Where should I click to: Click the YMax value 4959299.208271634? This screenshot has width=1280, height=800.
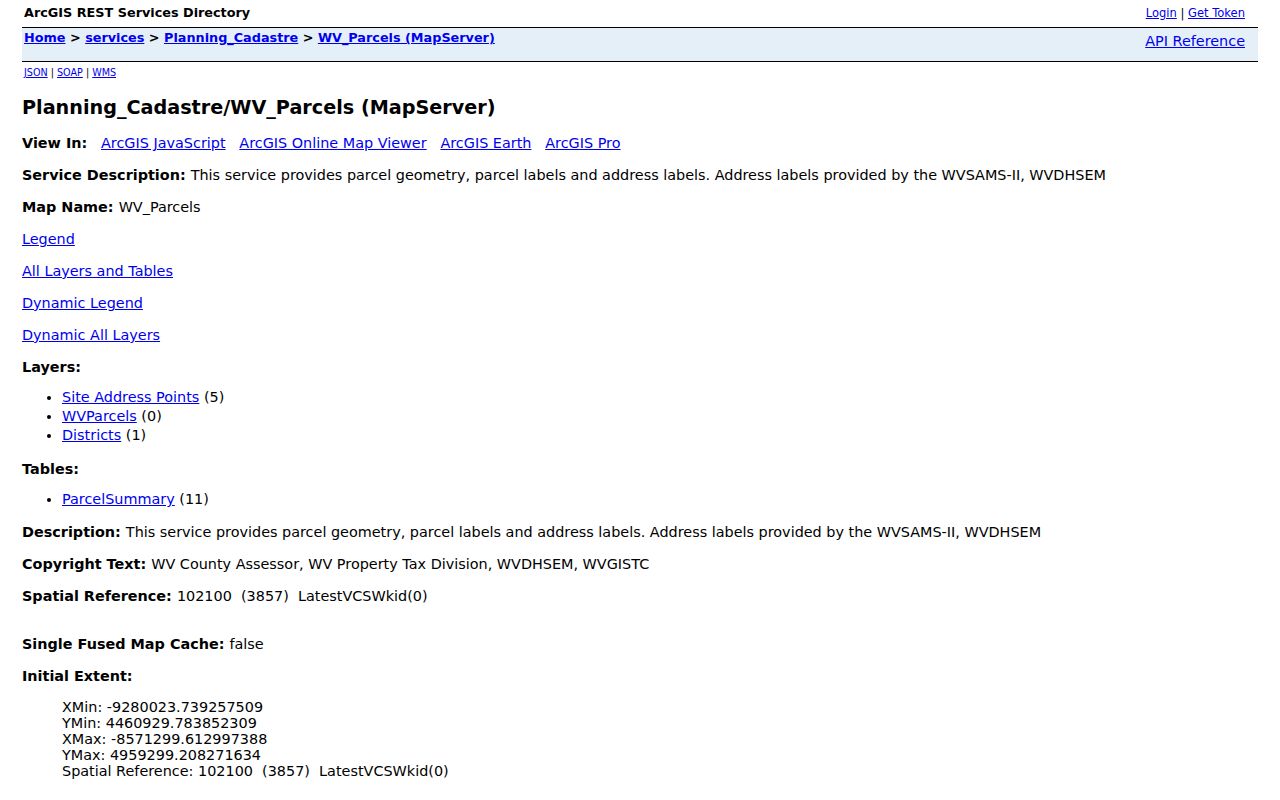coord(186,755)
